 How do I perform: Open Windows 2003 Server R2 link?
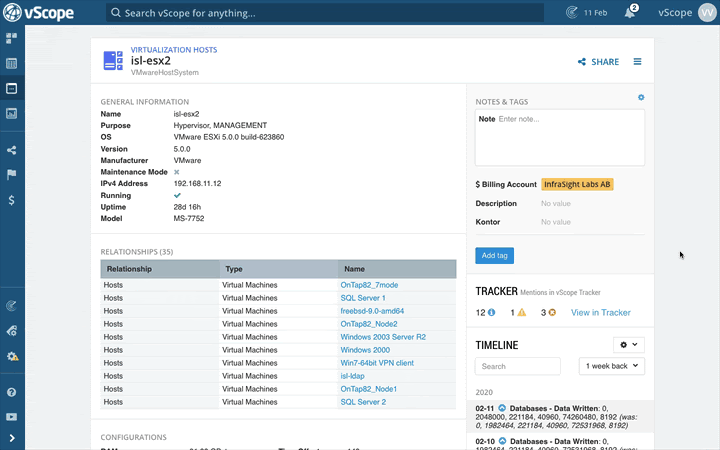click(383, 337)
